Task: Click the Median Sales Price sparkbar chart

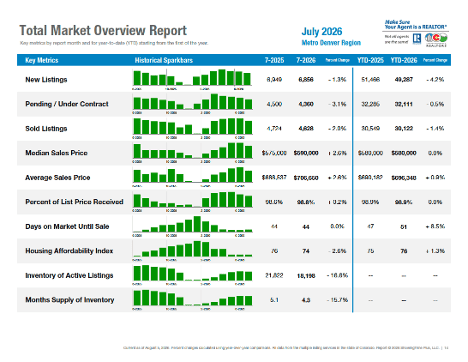Action: coord(192,152)
